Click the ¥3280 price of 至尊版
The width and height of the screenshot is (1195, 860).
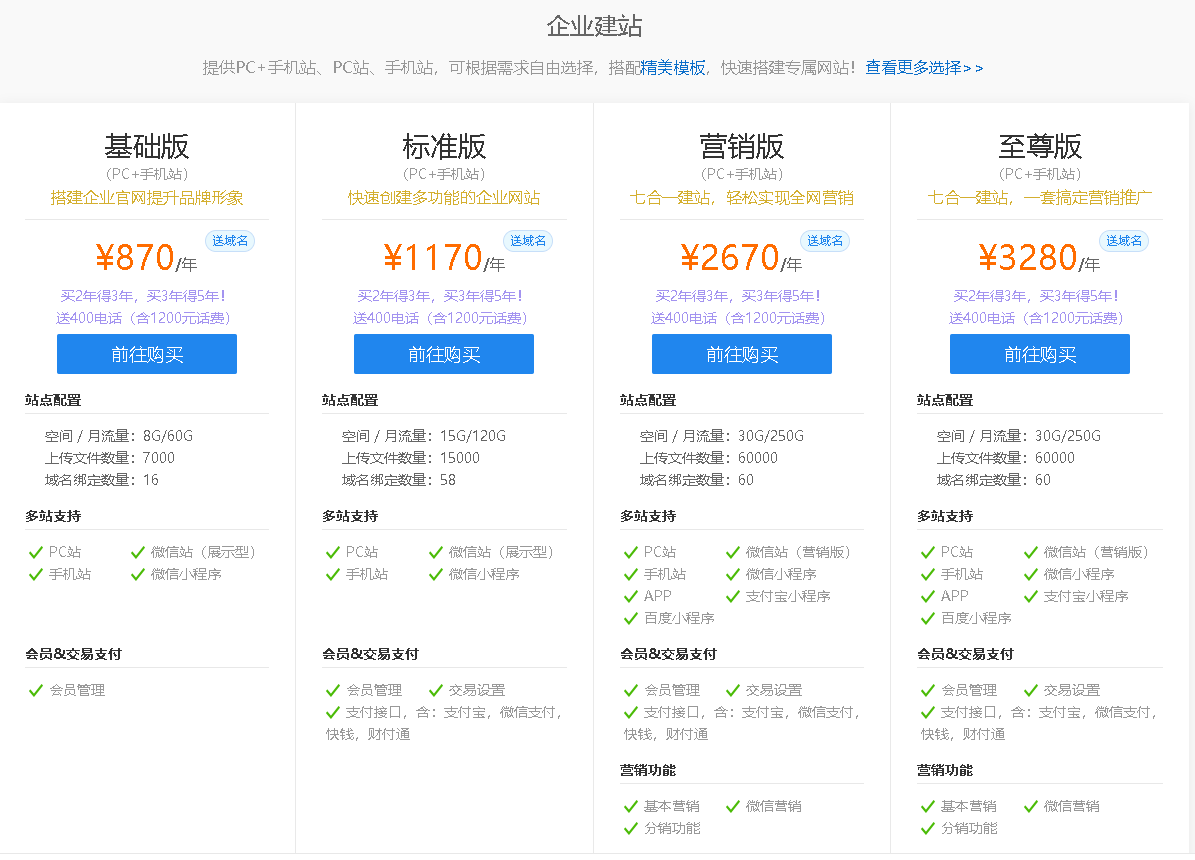pyautogui.click(x=1027, y=258)
